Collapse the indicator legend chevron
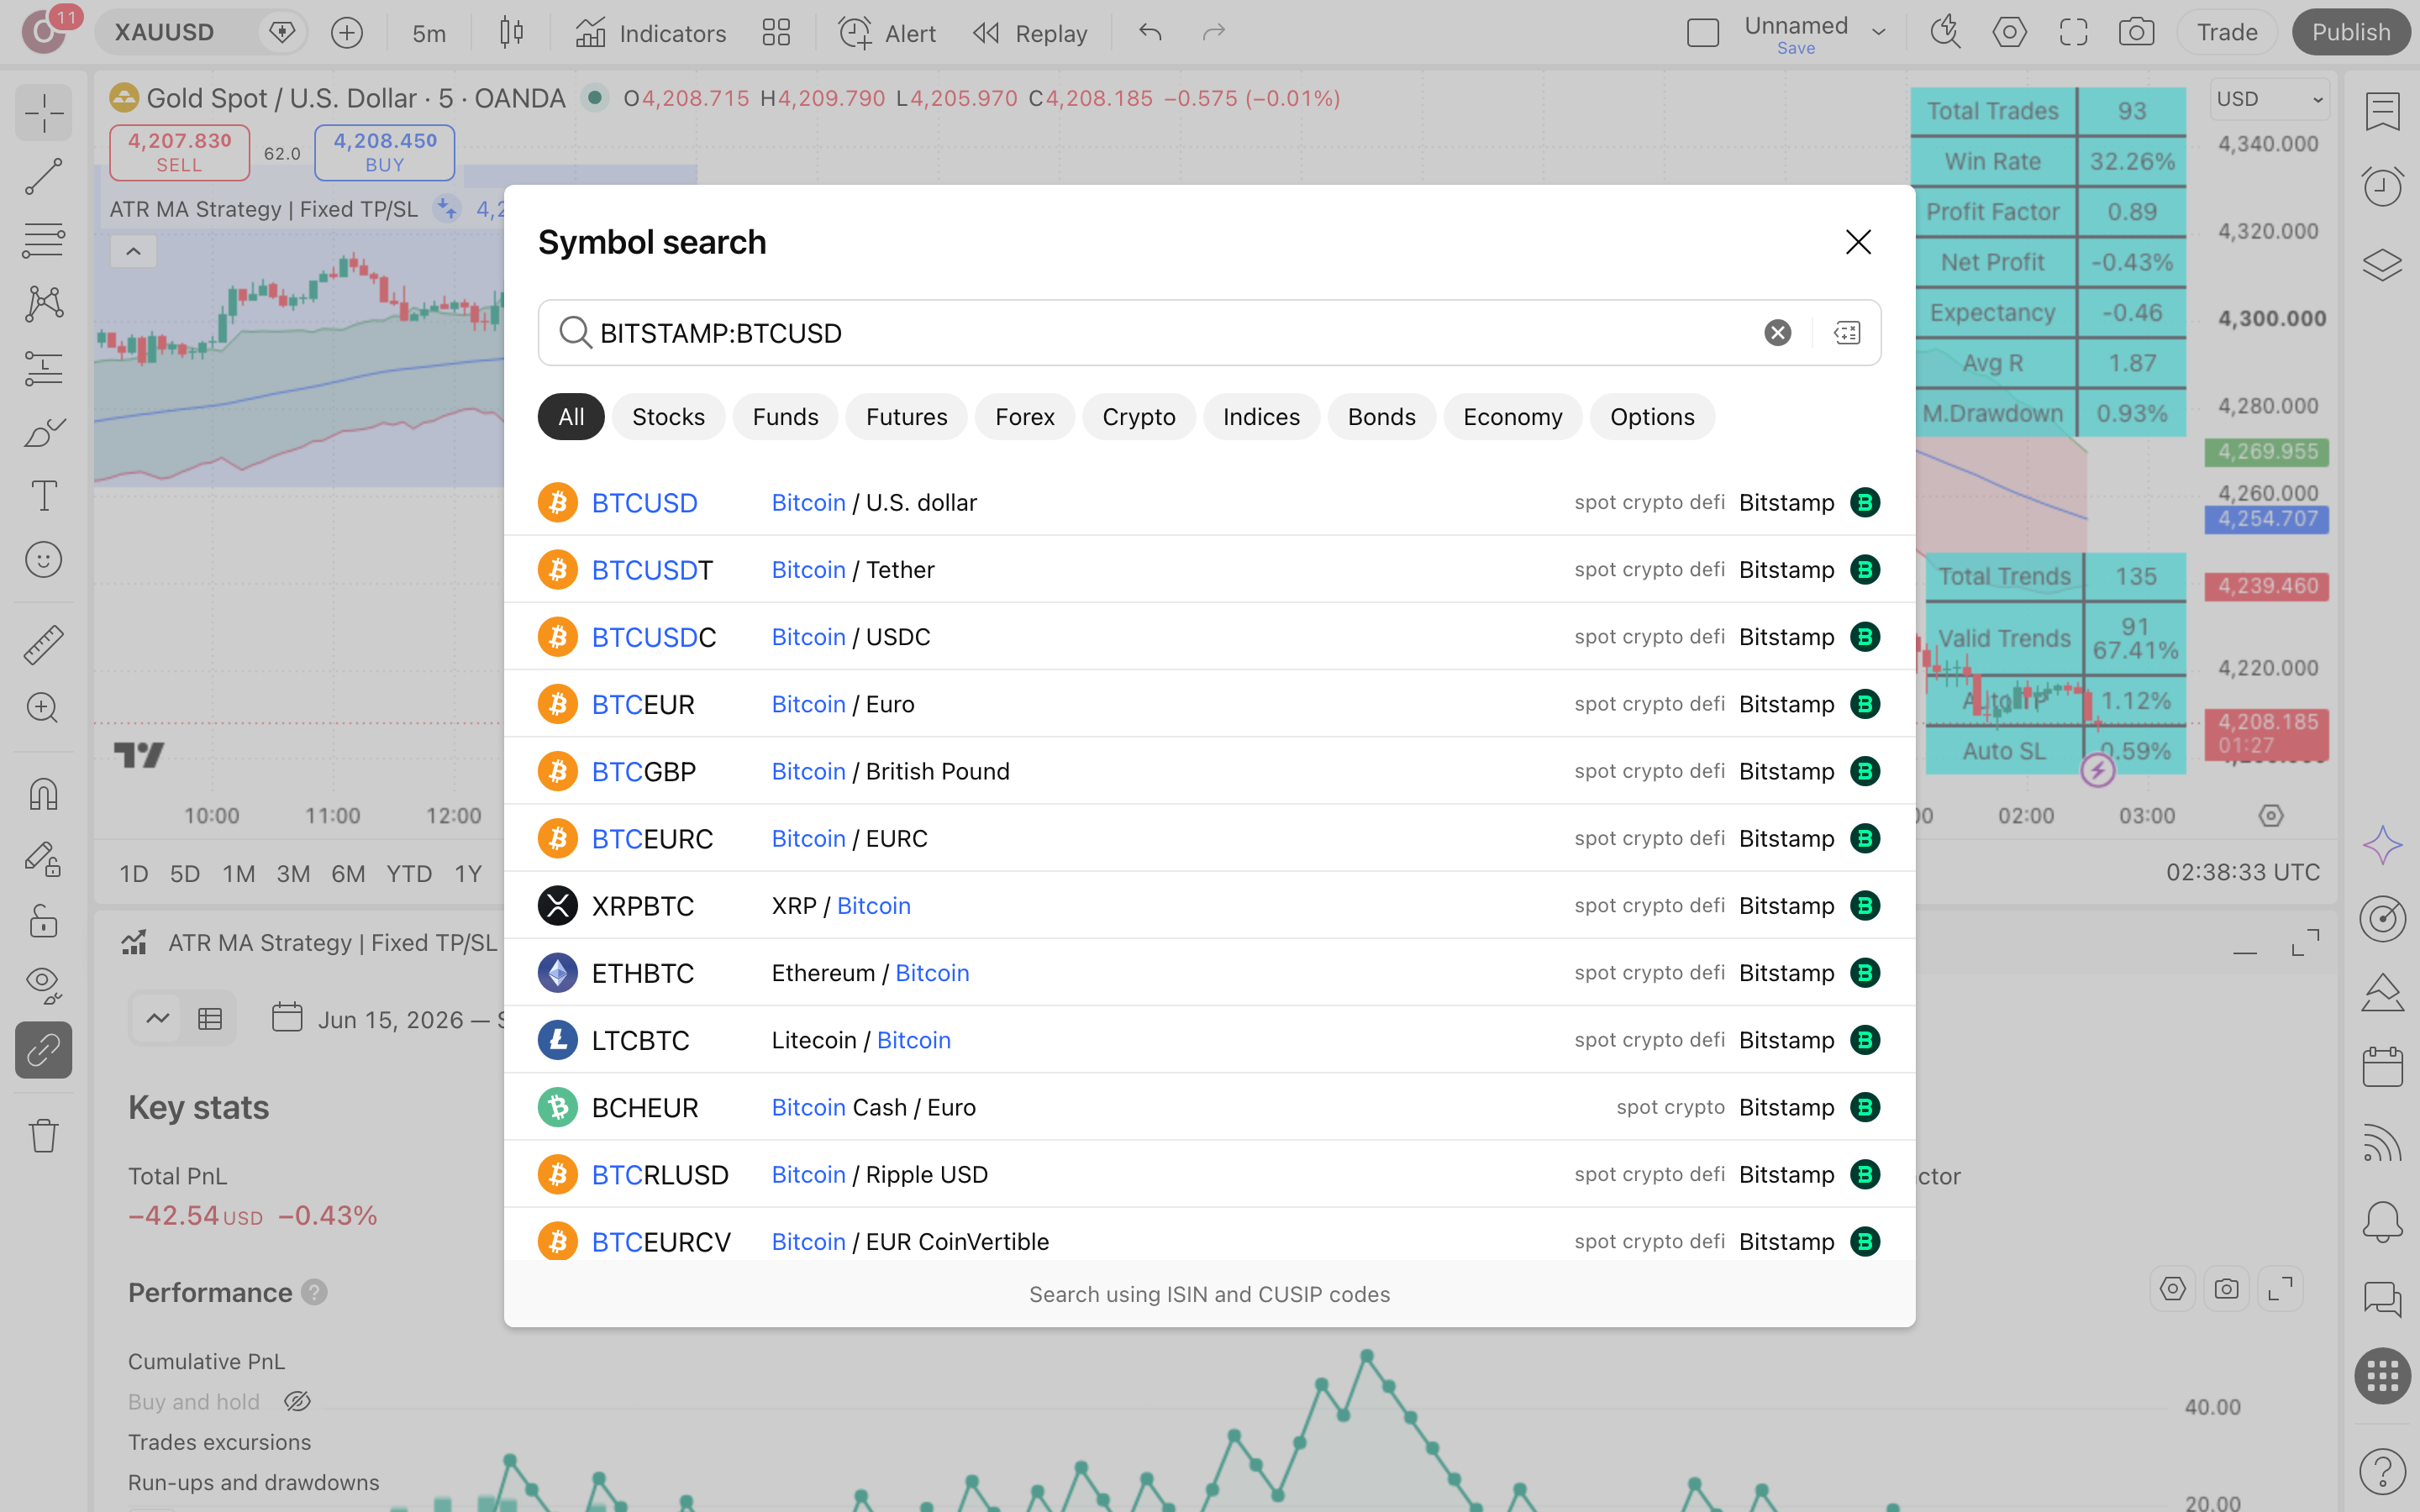 point(133,251)
